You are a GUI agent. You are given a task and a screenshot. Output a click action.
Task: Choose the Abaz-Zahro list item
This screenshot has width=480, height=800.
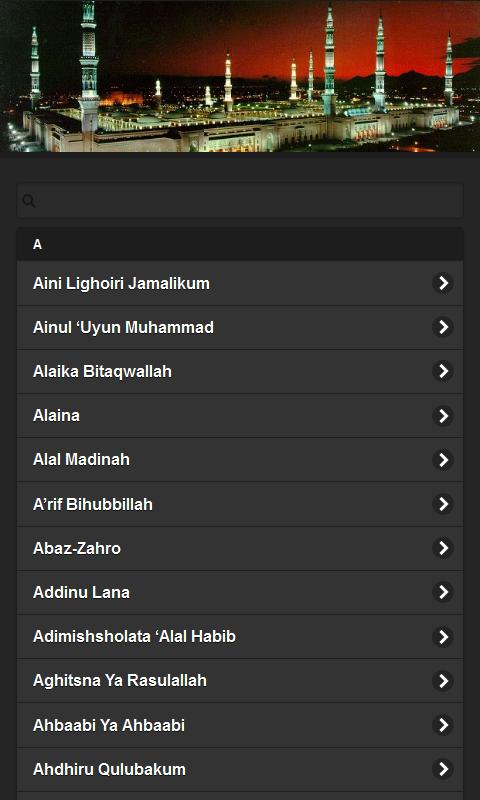coord(240,548)
